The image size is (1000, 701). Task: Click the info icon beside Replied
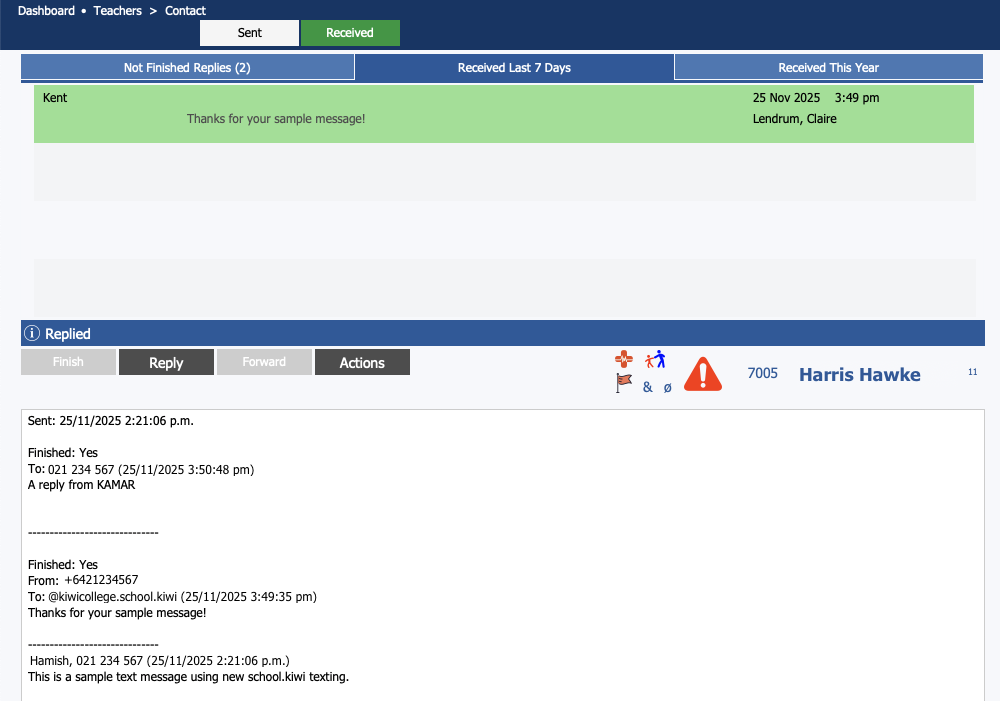tap(32, 334)
